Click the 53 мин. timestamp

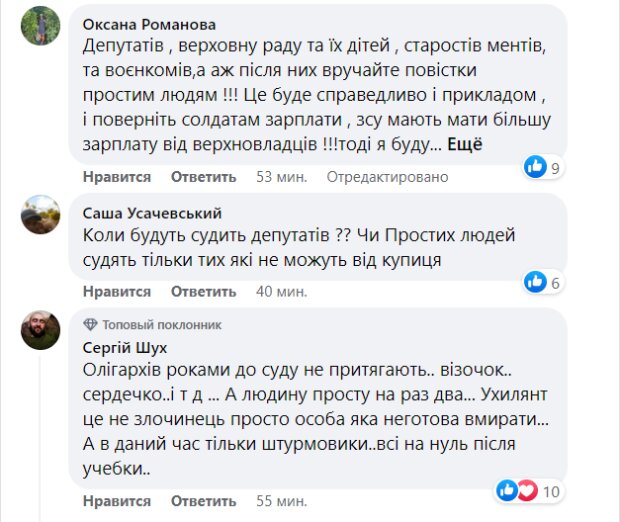[279, 177]
